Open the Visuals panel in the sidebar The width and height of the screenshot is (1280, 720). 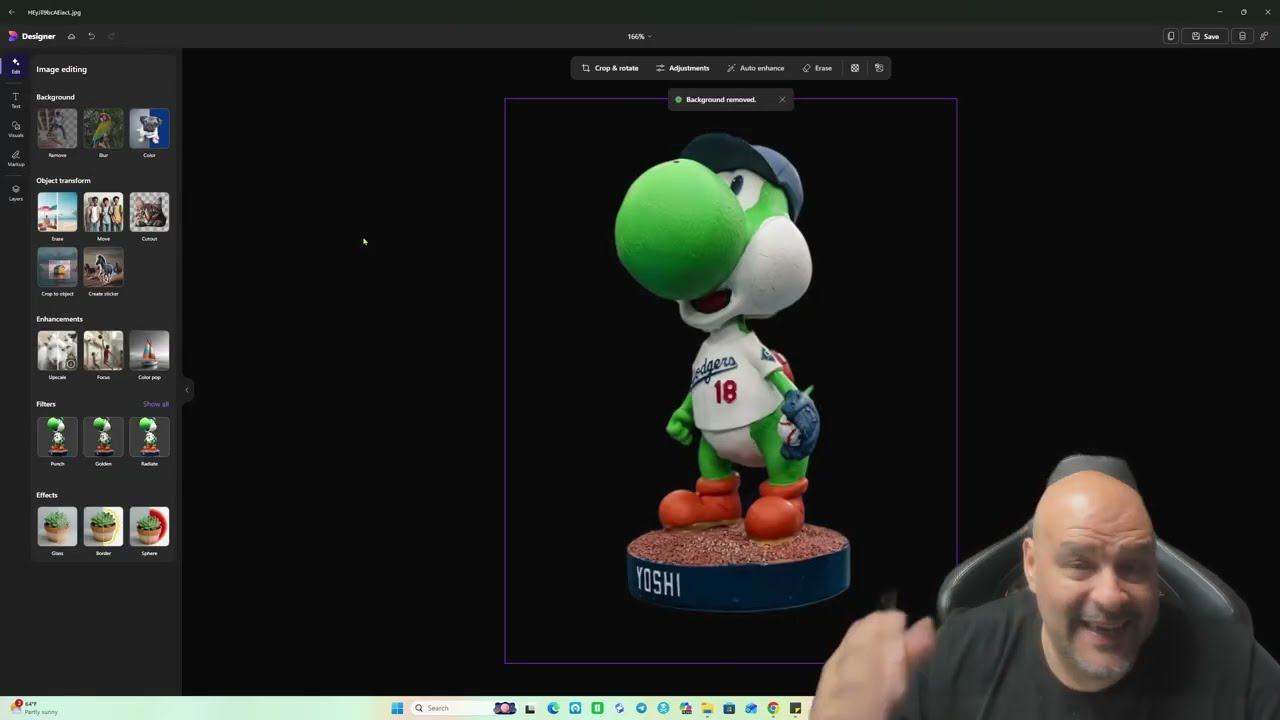tap(15, 129)
